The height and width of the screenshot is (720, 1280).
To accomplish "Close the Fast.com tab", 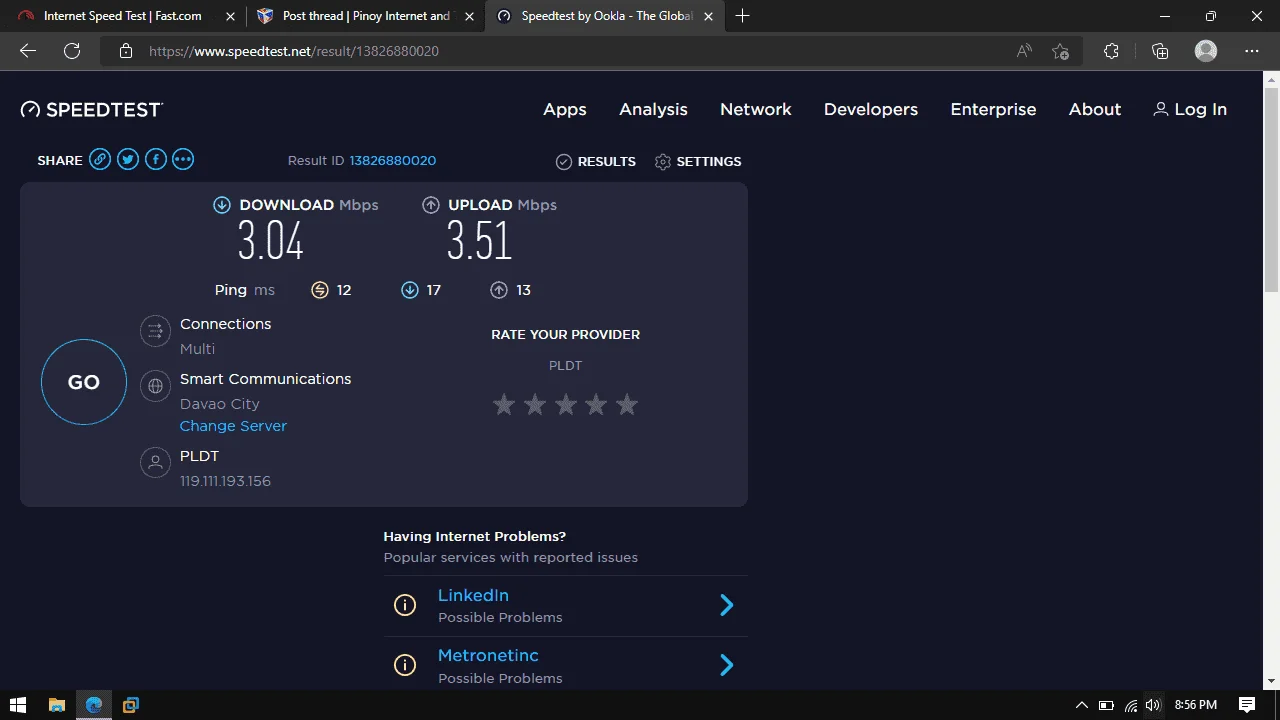I will pyautogui.click(x=230, y=16).
